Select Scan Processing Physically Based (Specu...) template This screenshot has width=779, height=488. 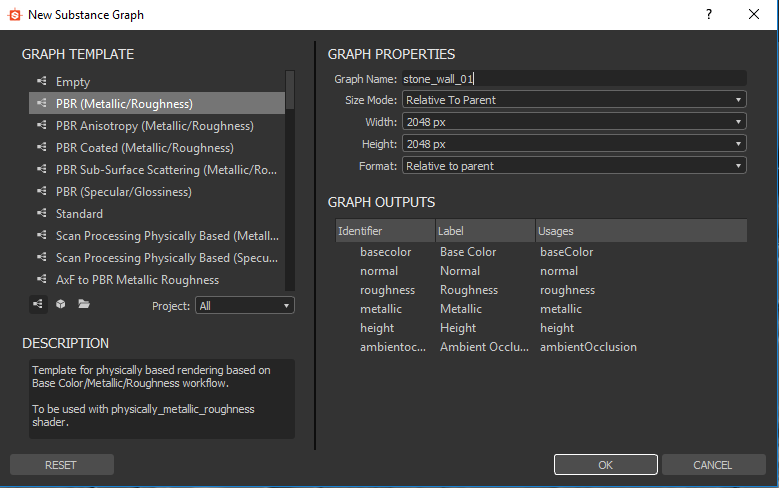click(157, 257)
